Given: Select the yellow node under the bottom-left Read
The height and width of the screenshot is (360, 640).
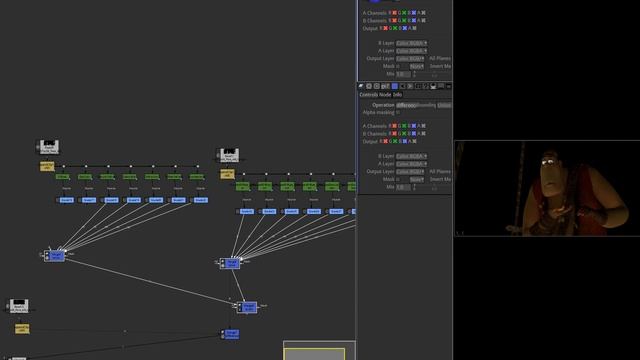Looking at the screenshot, I should click(22, 329).
